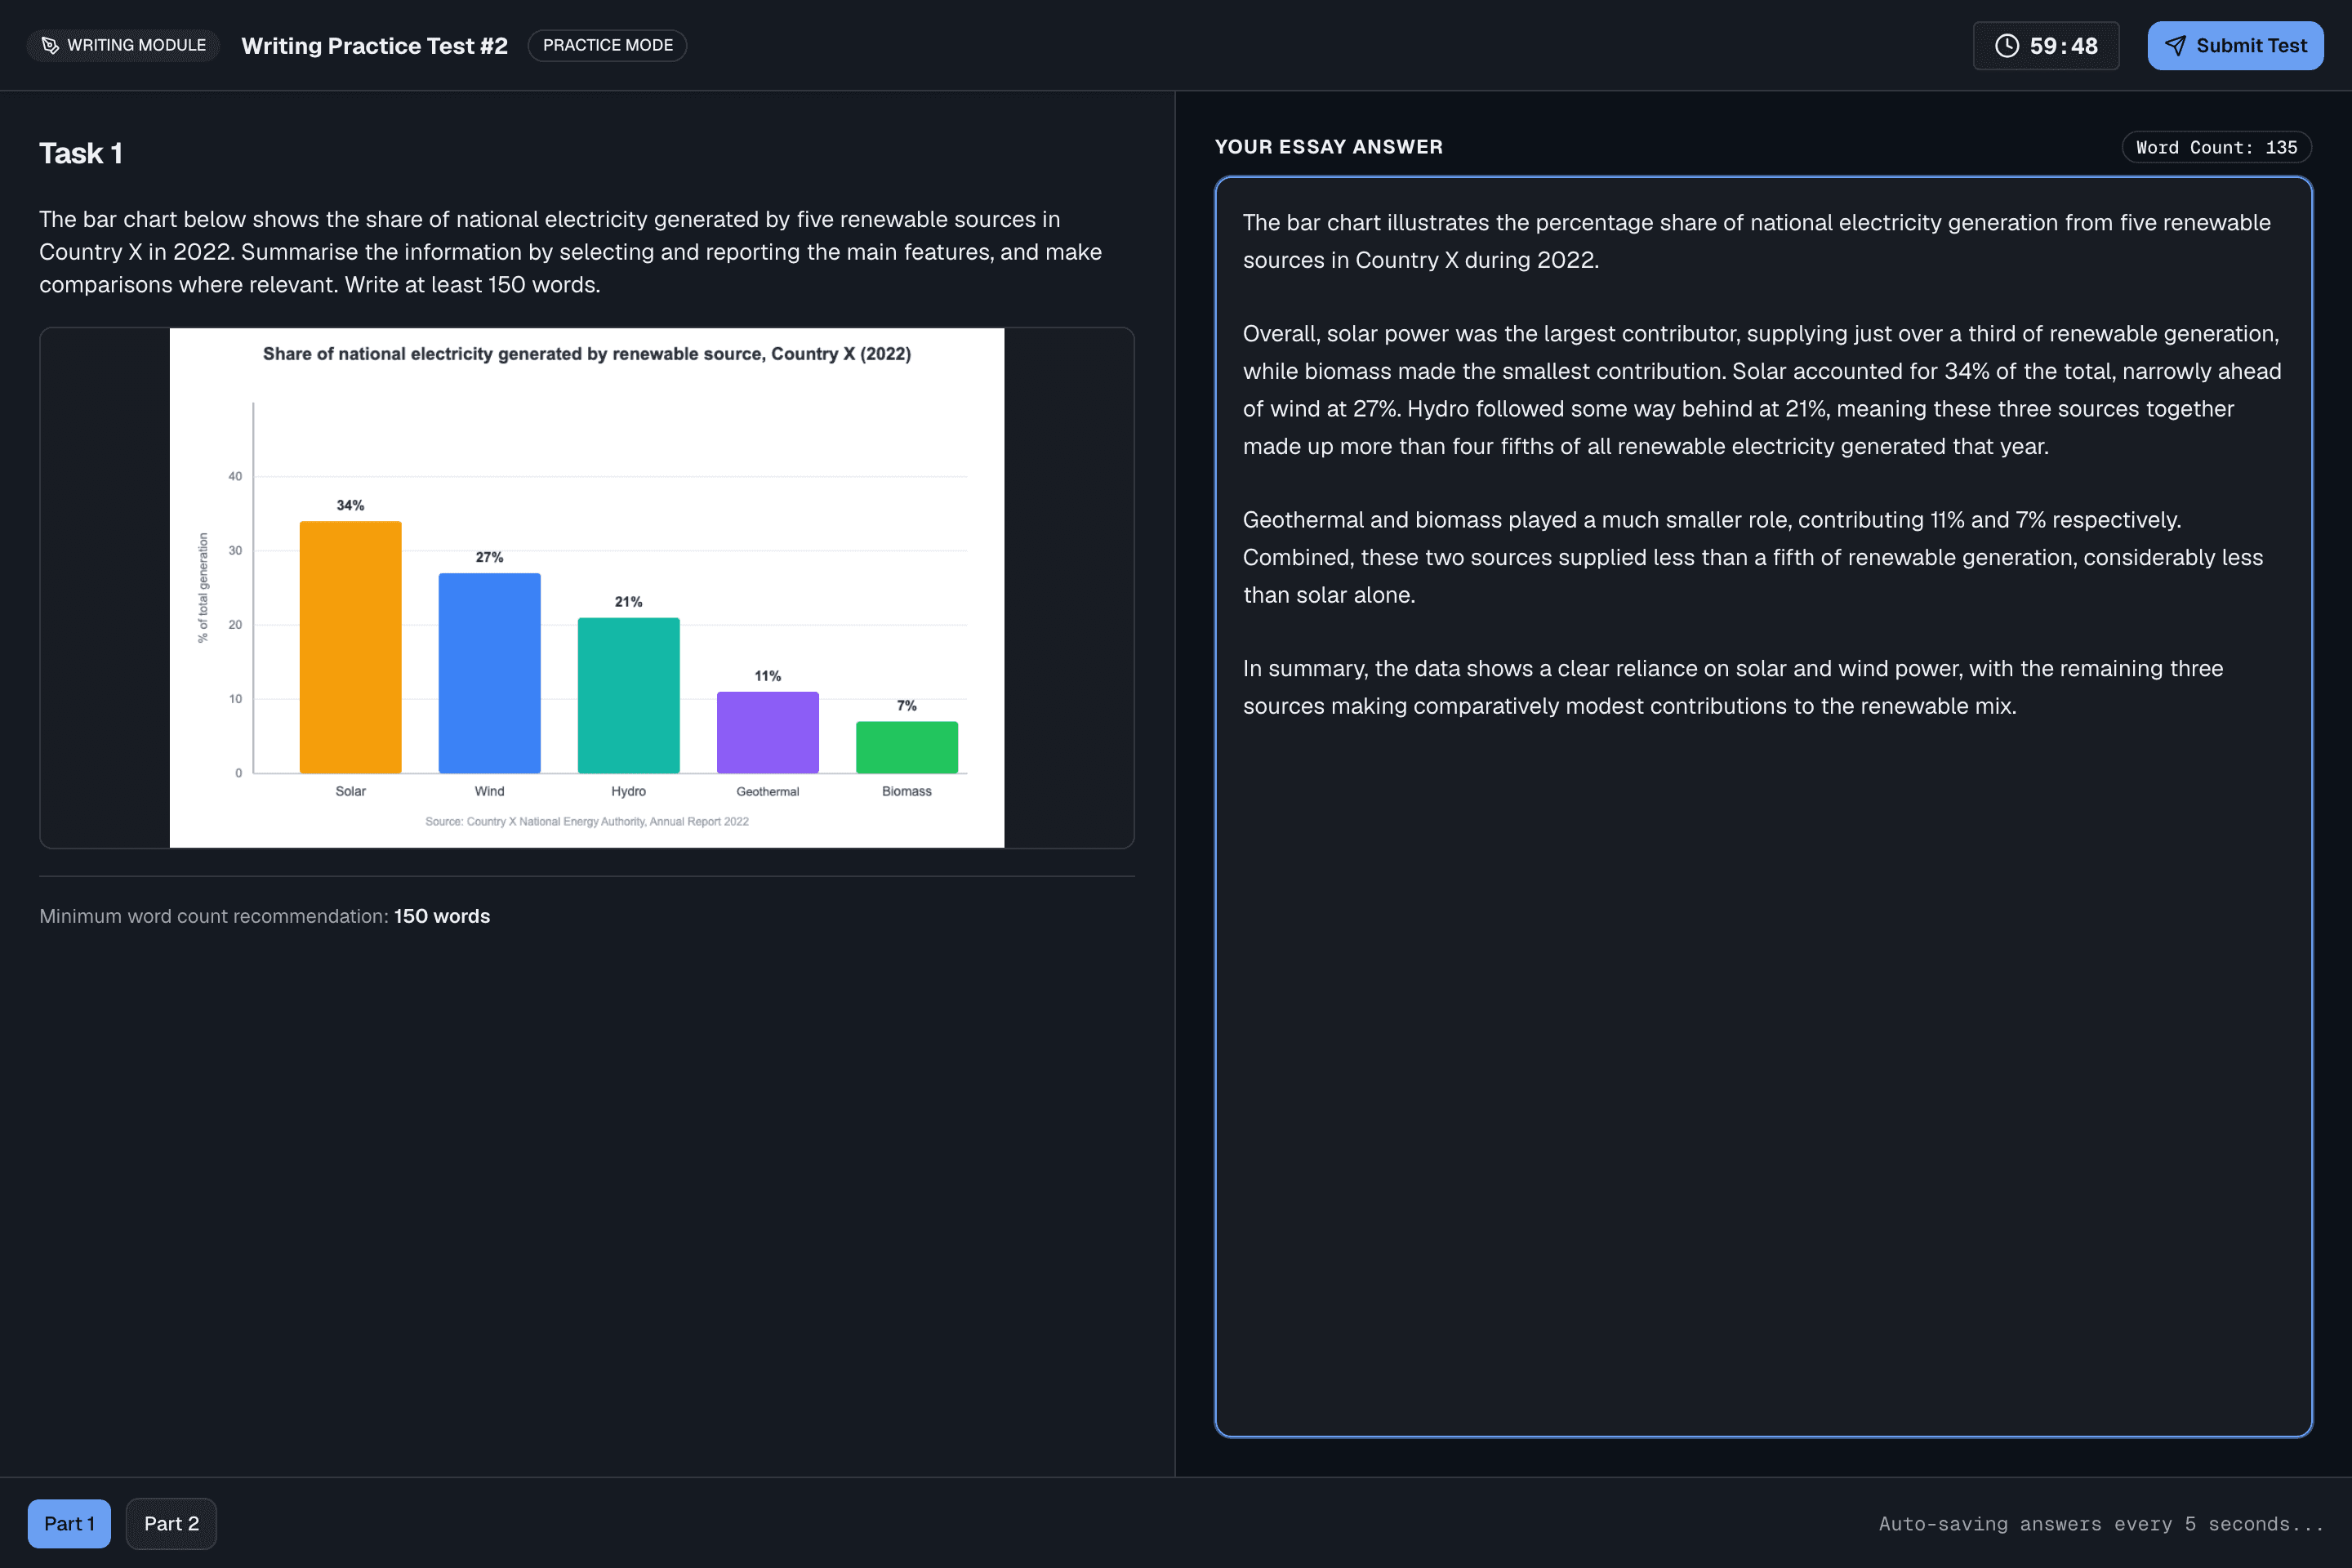This screenshot has width=2352, height=1568.
Task: Click the blue Wind bar in chart
Action: click(x=489, y=673)
